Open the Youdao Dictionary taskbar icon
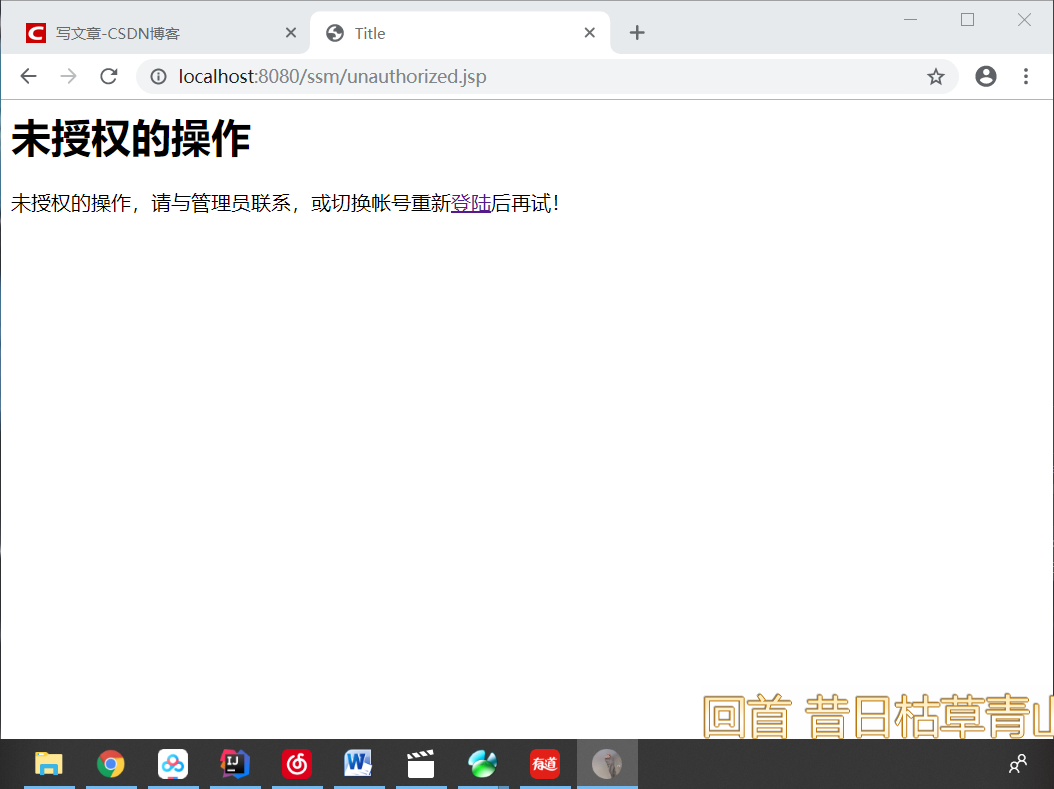The height and width of the screenshot is (789, 1054). pos(545,764)
